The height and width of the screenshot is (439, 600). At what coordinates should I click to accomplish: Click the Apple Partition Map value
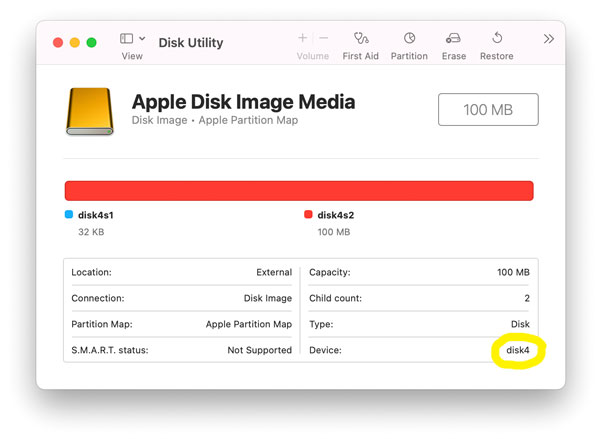pos(248,325)
